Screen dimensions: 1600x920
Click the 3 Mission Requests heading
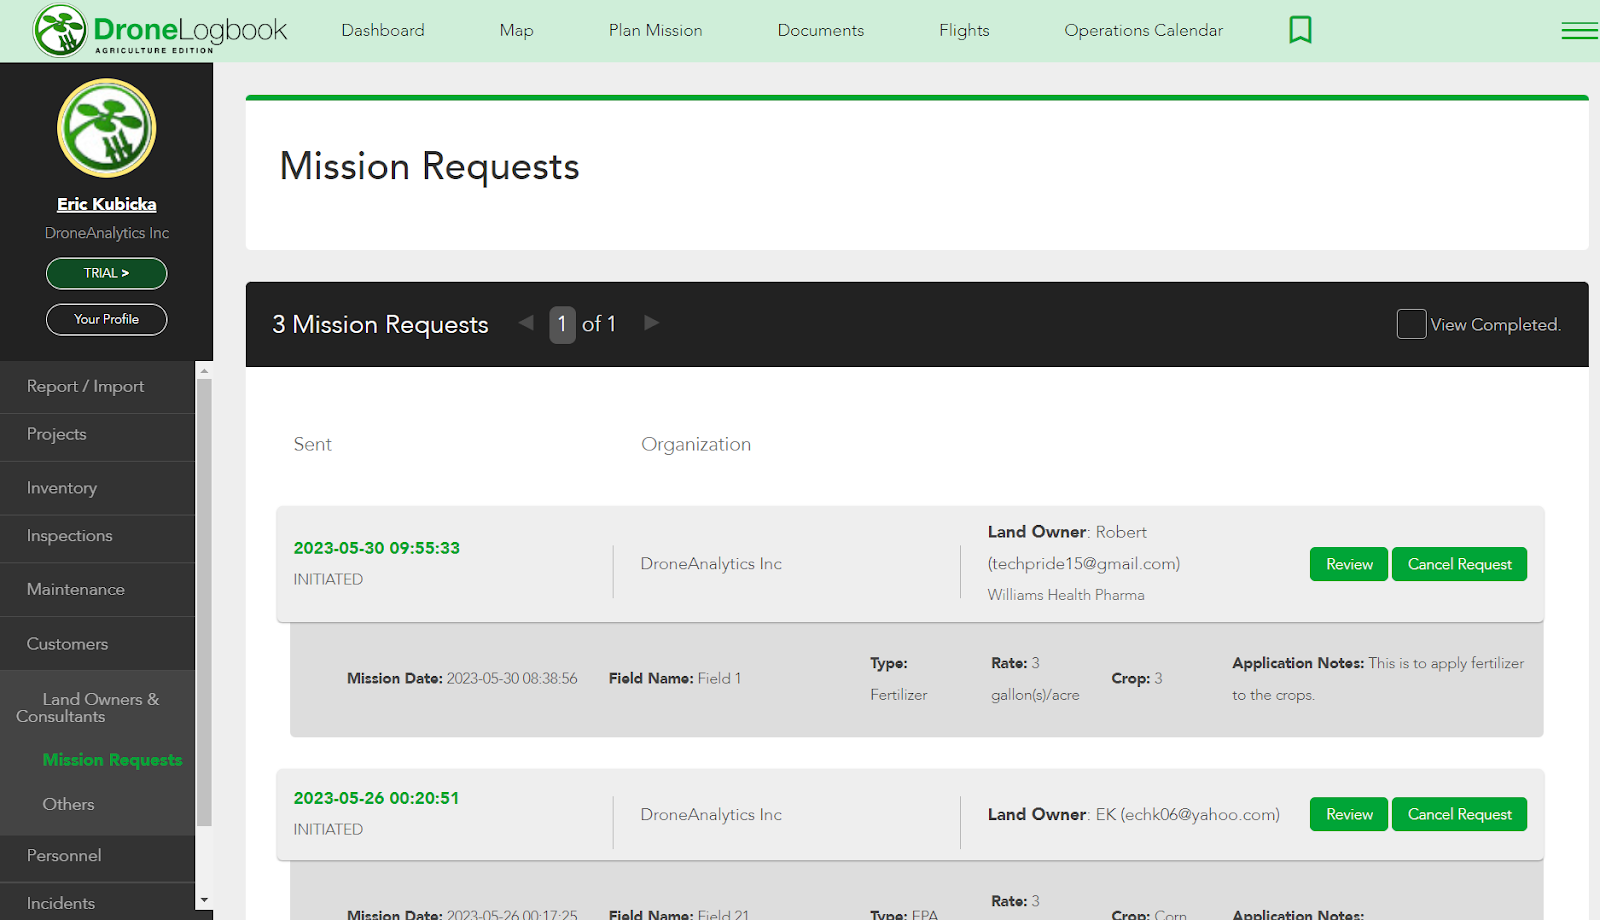380,324
